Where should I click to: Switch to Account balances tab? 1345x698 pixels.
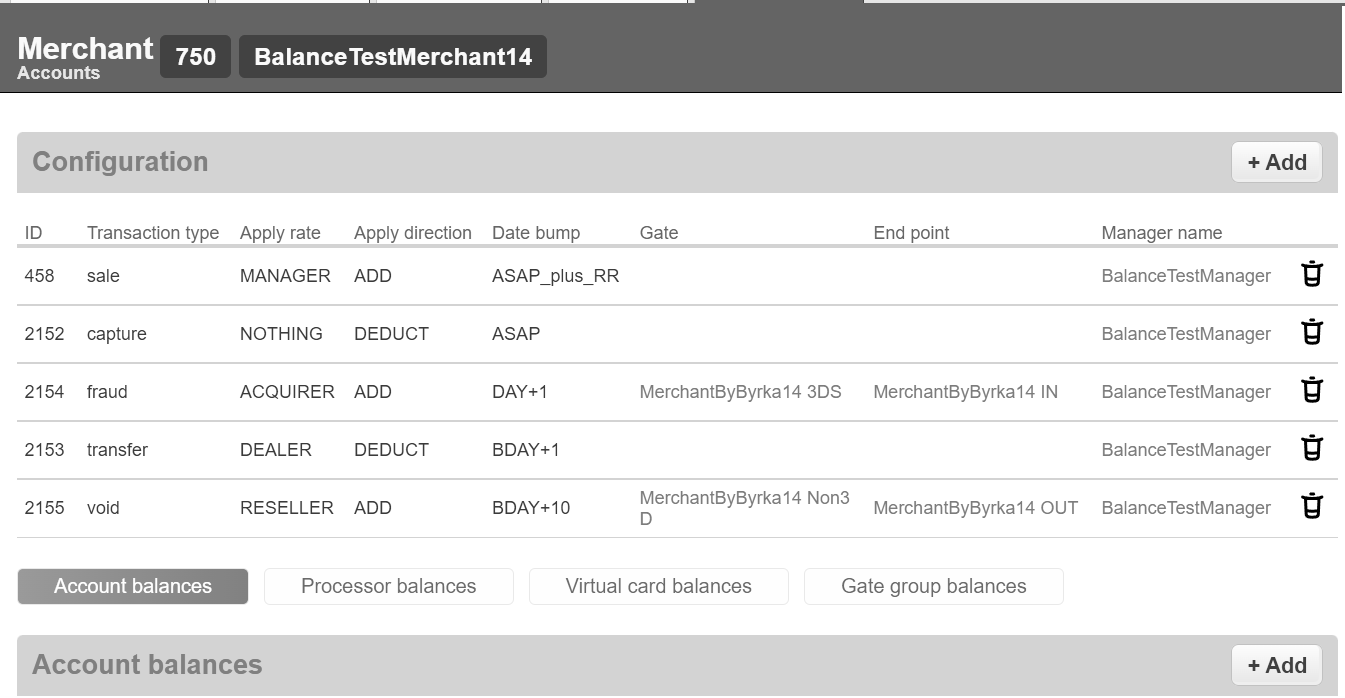[133, 587]
